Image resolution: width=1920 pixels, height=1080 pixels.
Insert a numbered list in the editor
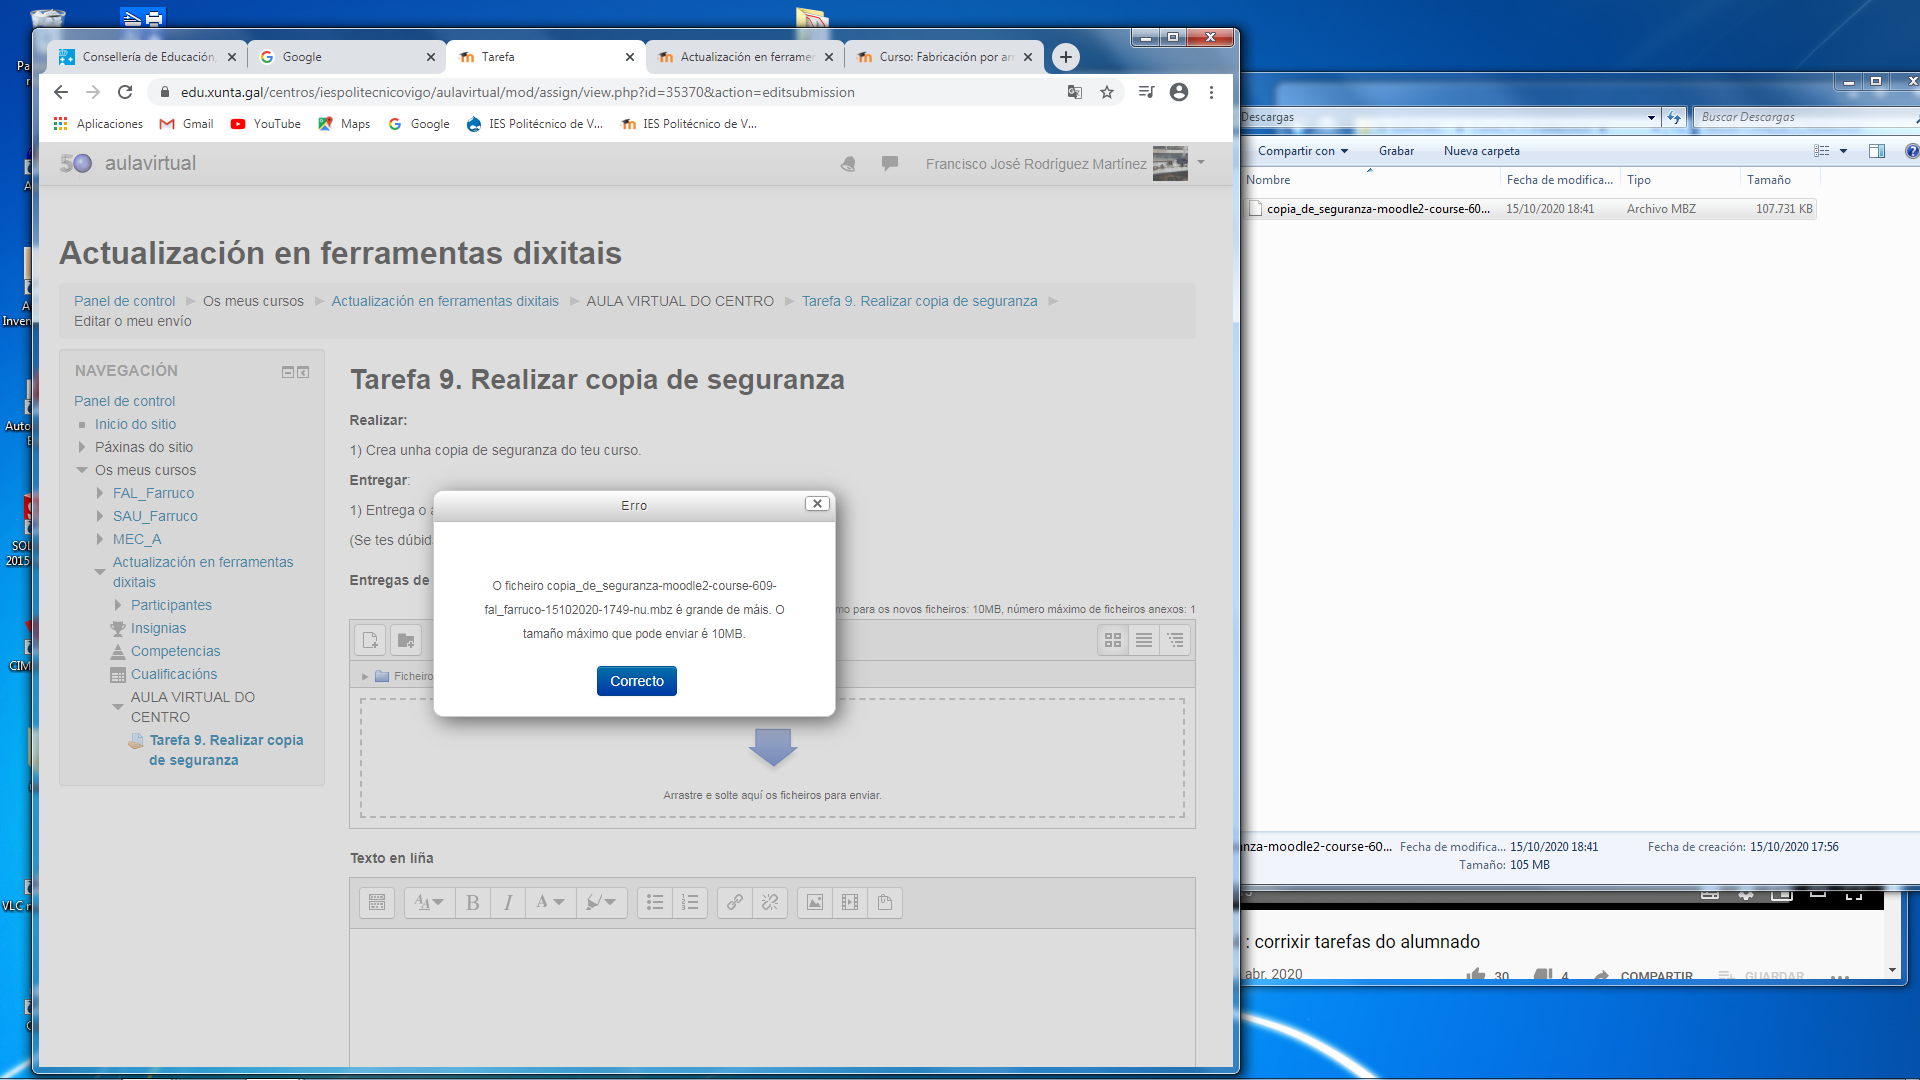coord(690,902)
